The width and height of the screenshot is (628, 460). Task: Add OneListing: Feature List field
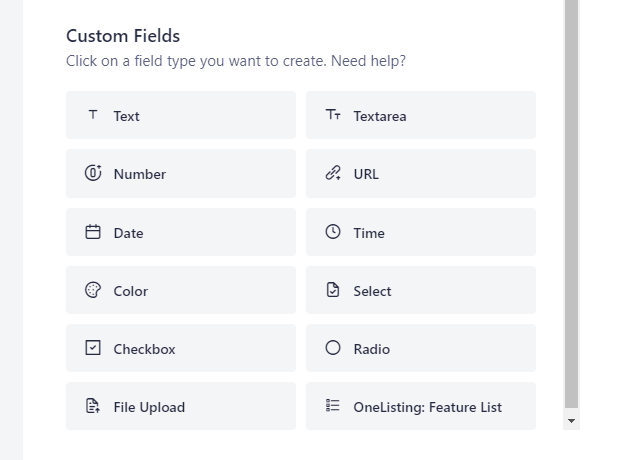(421, 406)
